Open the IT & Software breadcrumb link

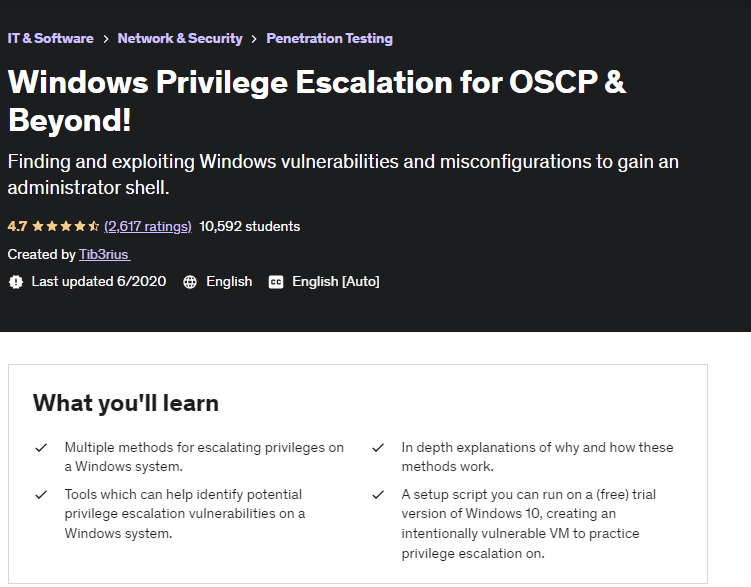(50, 38)
